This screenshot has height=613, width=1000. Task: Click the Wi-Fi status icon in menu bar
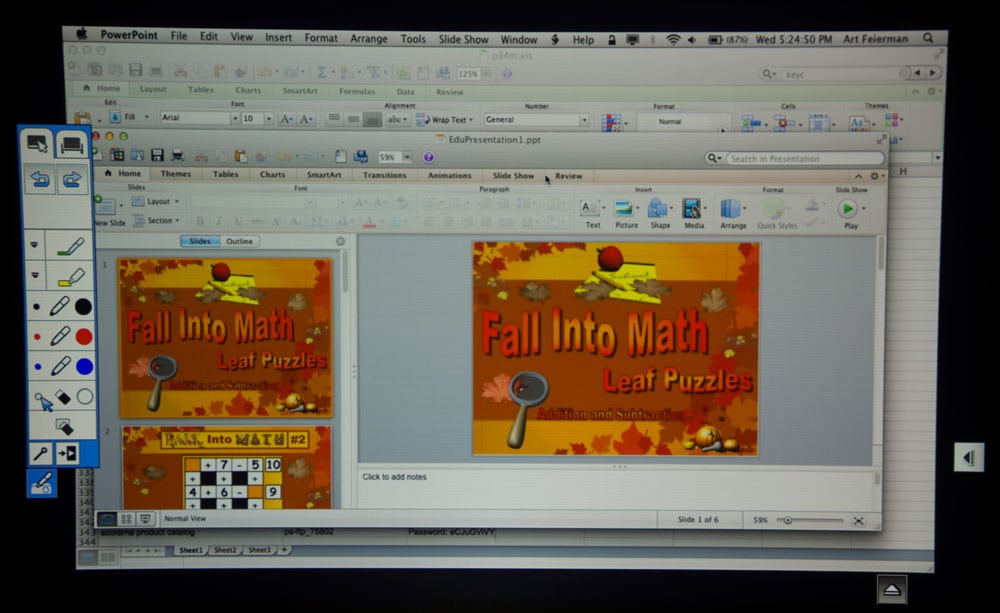(673, 40)
